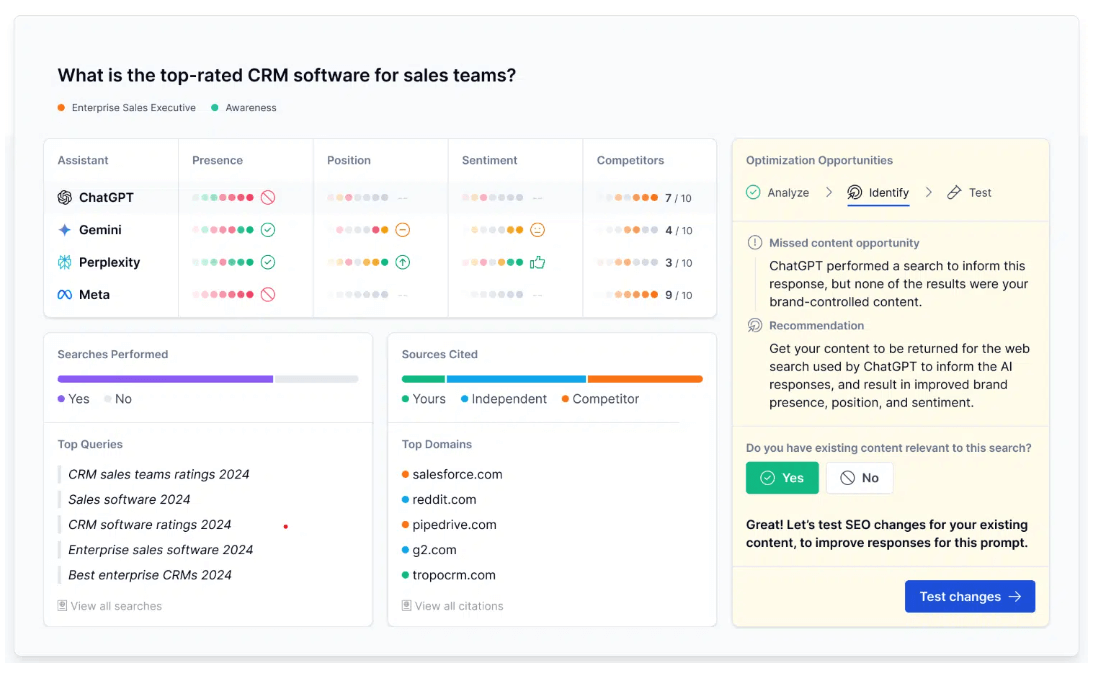The image size is (1094, 677).
Task: Click Perplexity presence checkmark icon
Action: 268,262
